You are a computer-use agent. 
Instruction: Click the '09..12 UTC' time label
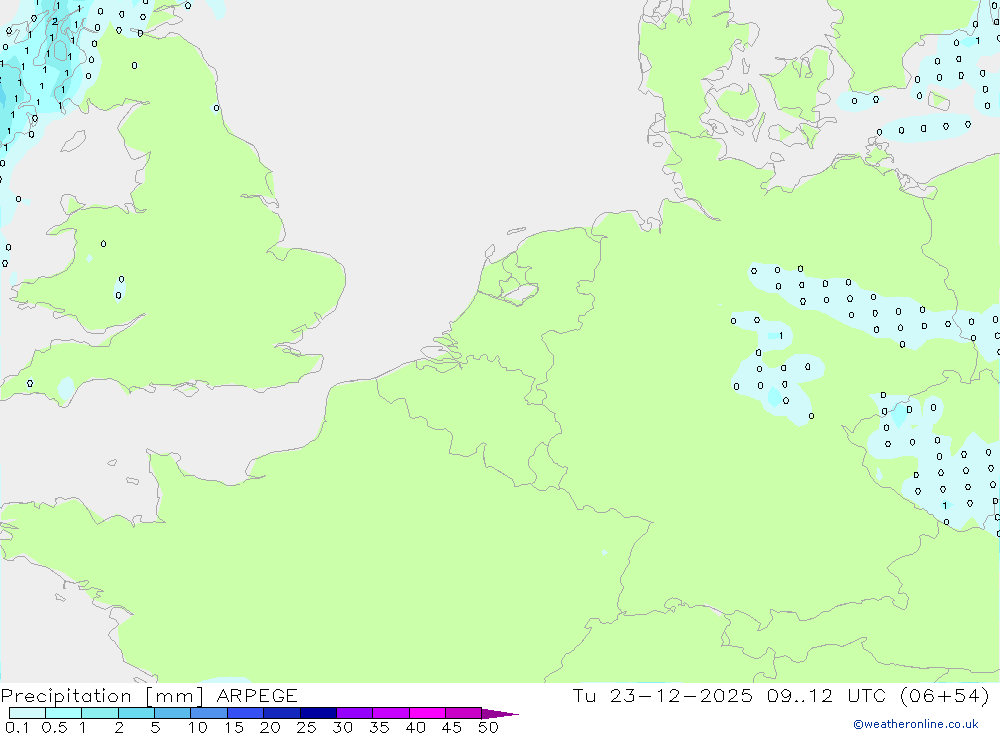(x=826, y=695)
